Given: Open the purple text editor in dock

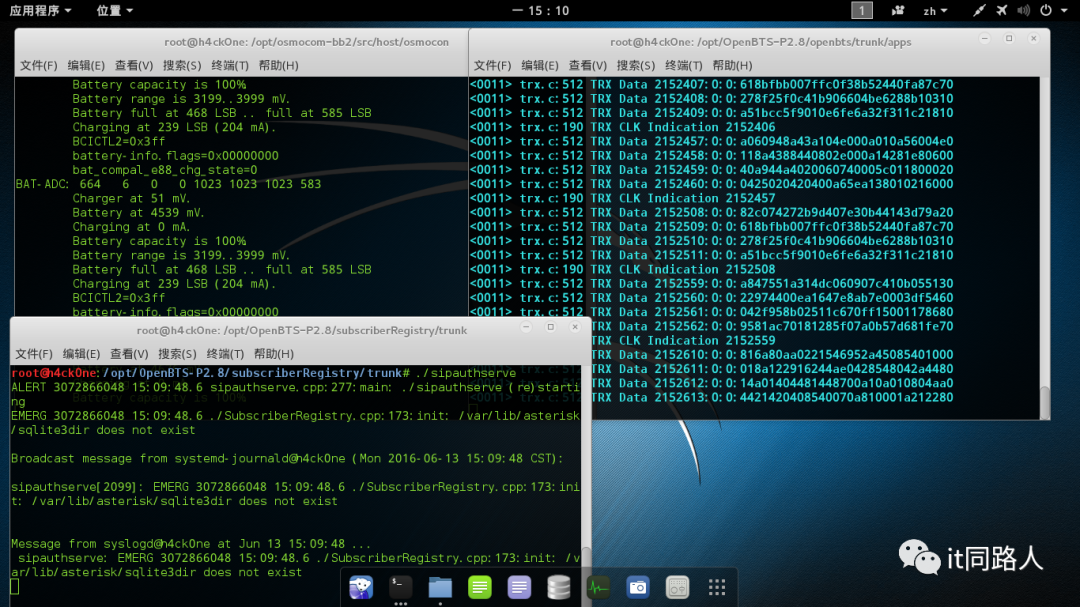Looking at the screenshot, I should 519,587.
